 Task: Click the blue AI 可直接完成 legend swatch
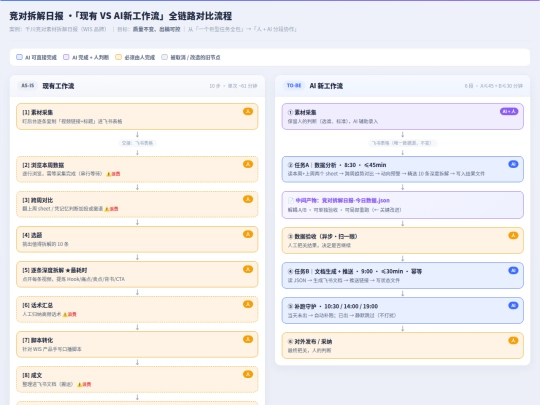(20, 57)
